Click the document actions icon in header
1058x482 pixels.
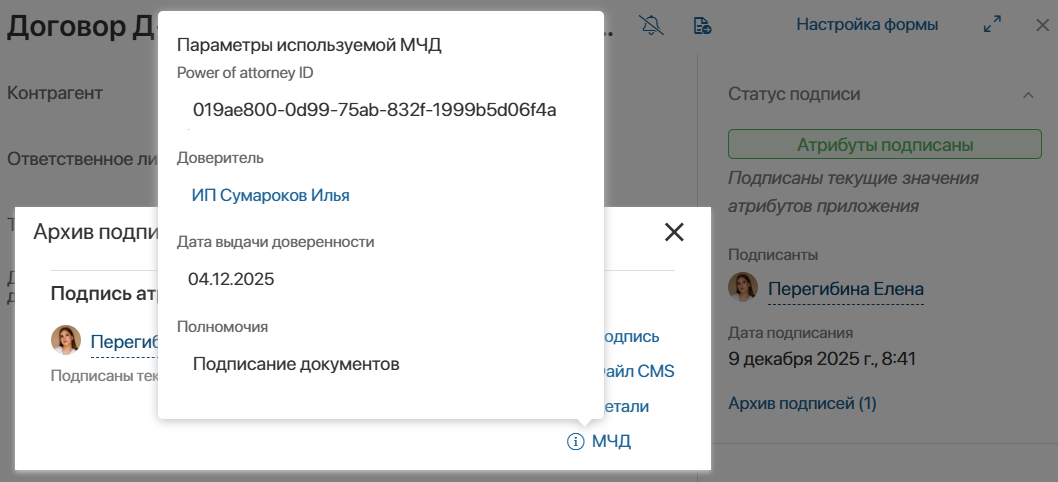702,25
